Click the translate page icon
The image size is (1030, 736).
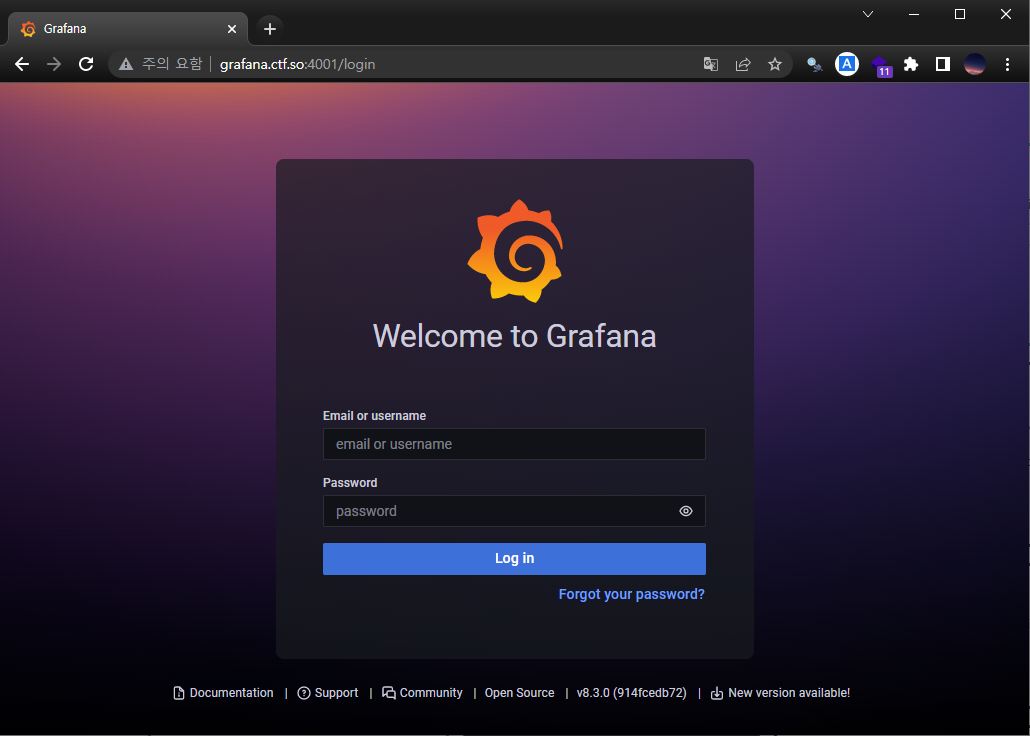tap(711, 64)
